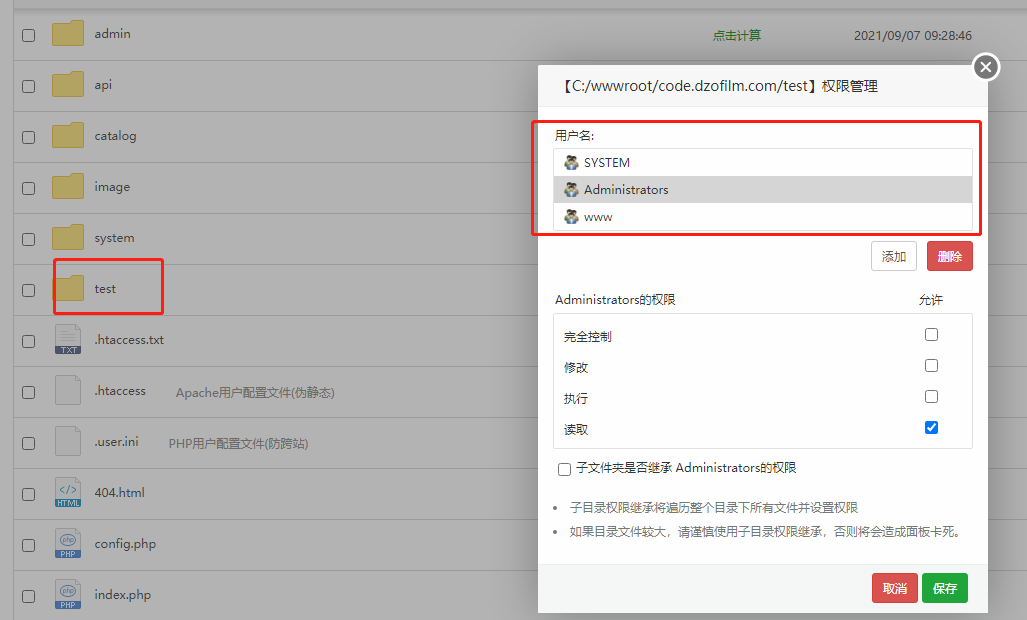Open the api folder name

point(103,85)
